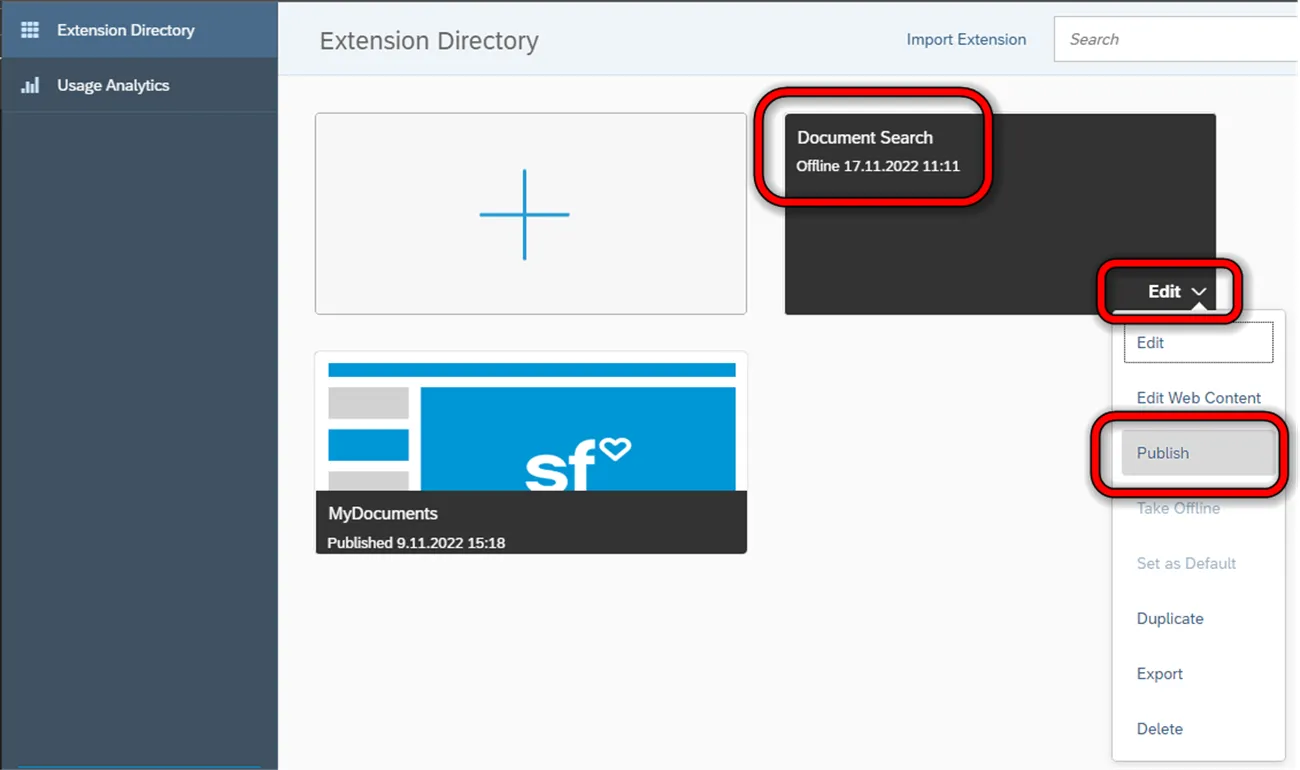Select Set as Default menu entry
The image size is (1300, 770).
(1198, 563)
